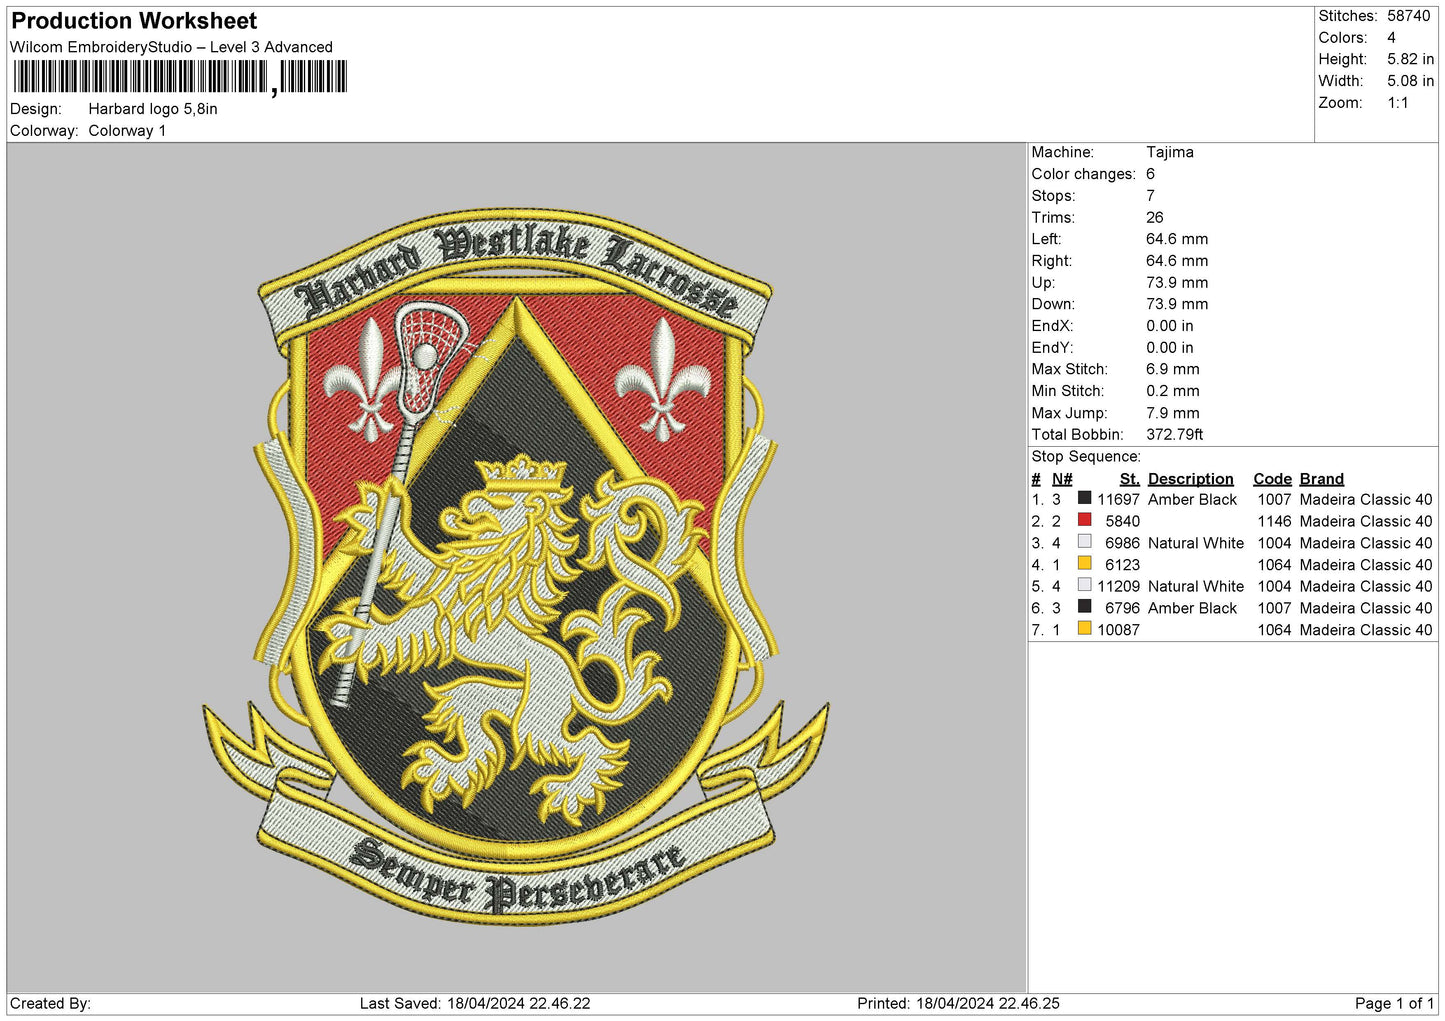Screen dimensions: 1445x1021
Task: Click the Up: label
Action: [x=1044, y=283]
